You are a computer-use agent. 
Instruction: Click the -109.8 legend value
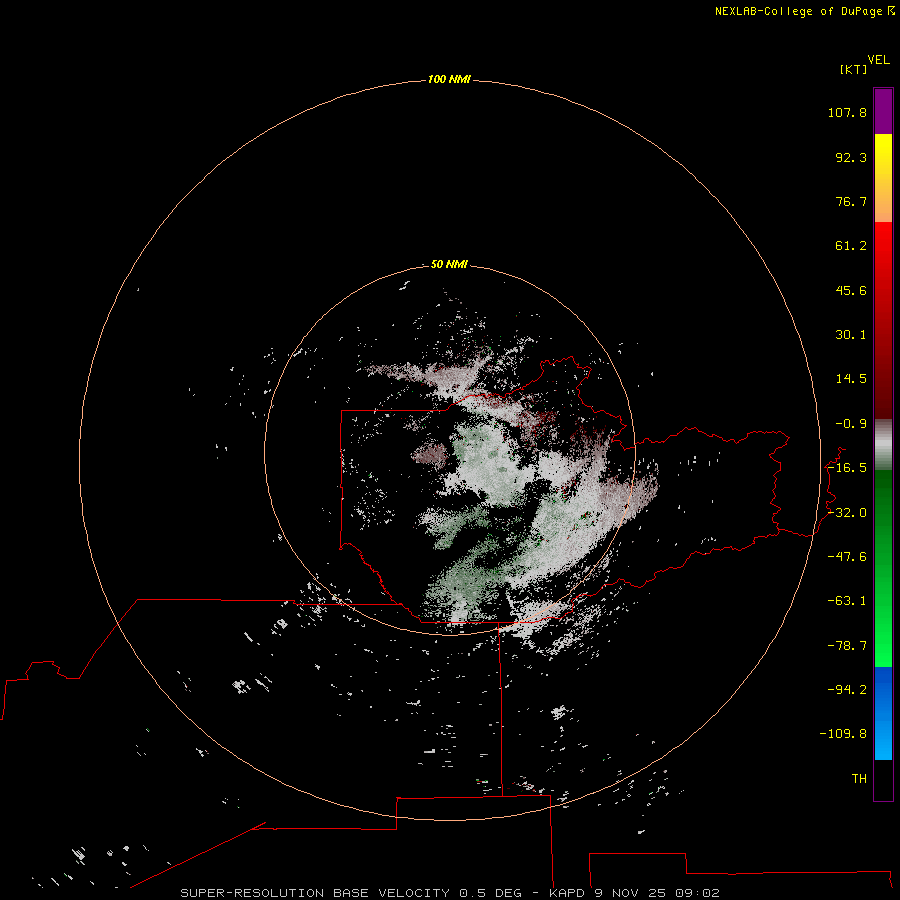pyautogui.click(x=844, y=734)
